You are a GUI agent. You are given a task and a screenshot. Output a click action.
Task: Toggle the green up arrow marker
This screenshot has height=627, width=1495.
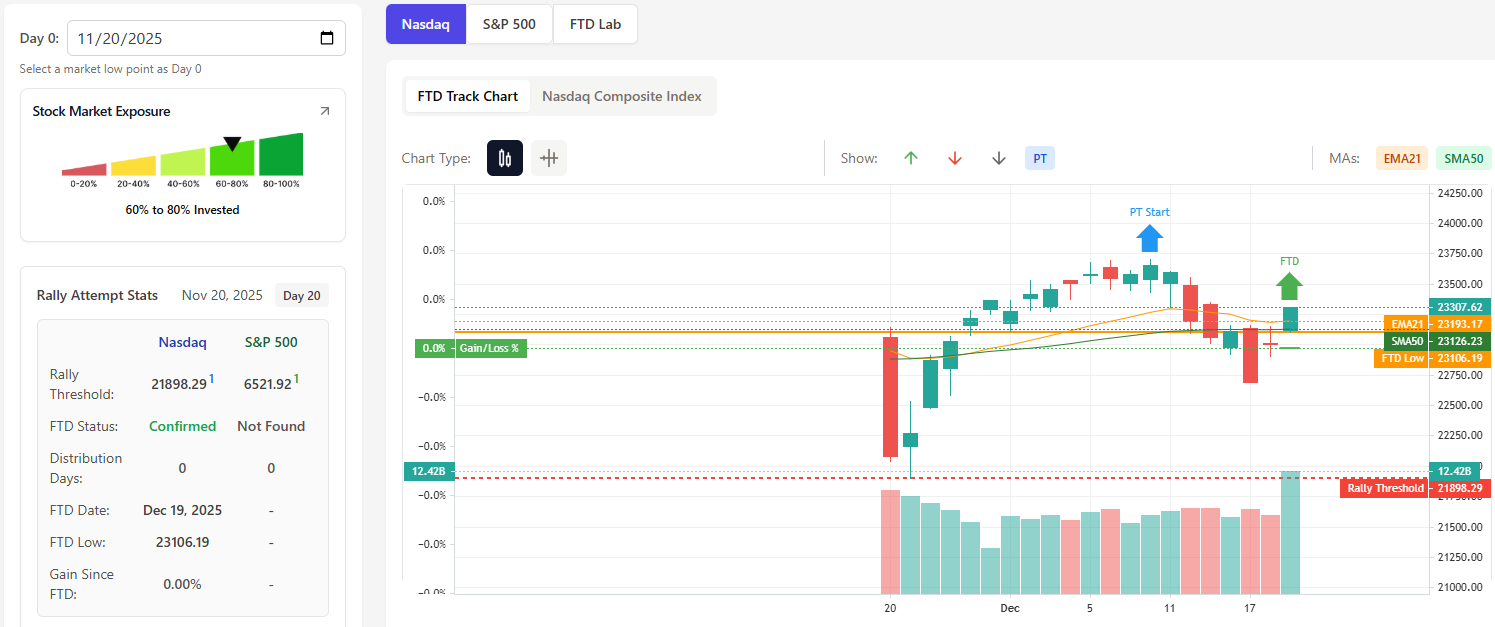(910, 158)
